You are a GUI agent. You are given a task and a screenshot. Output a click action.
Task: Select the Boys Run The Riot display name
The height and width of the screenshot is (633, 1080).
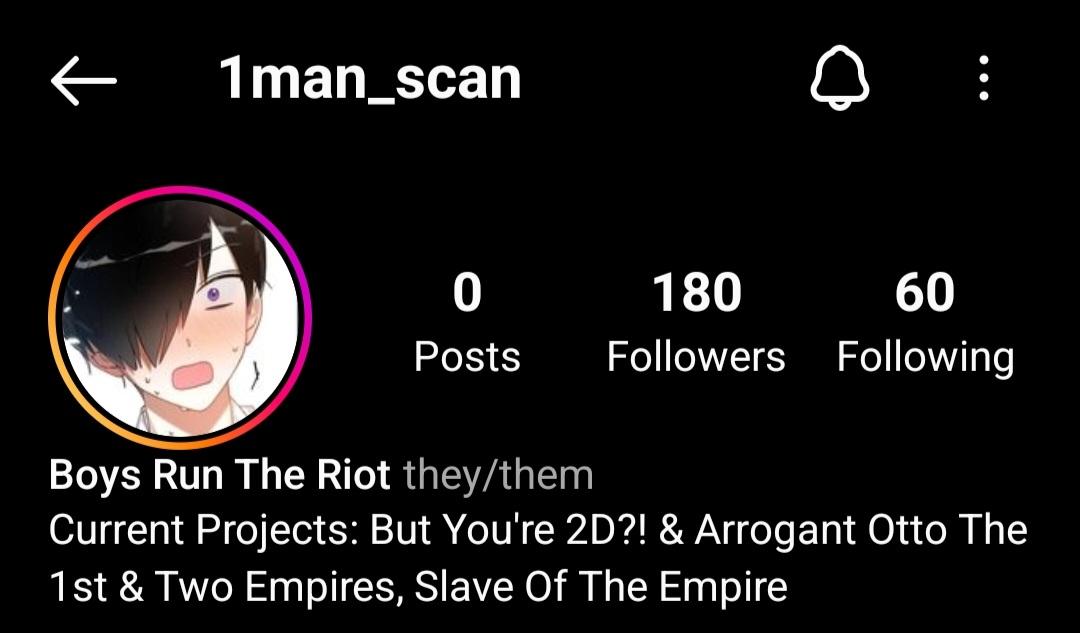(x=220, y=475)
